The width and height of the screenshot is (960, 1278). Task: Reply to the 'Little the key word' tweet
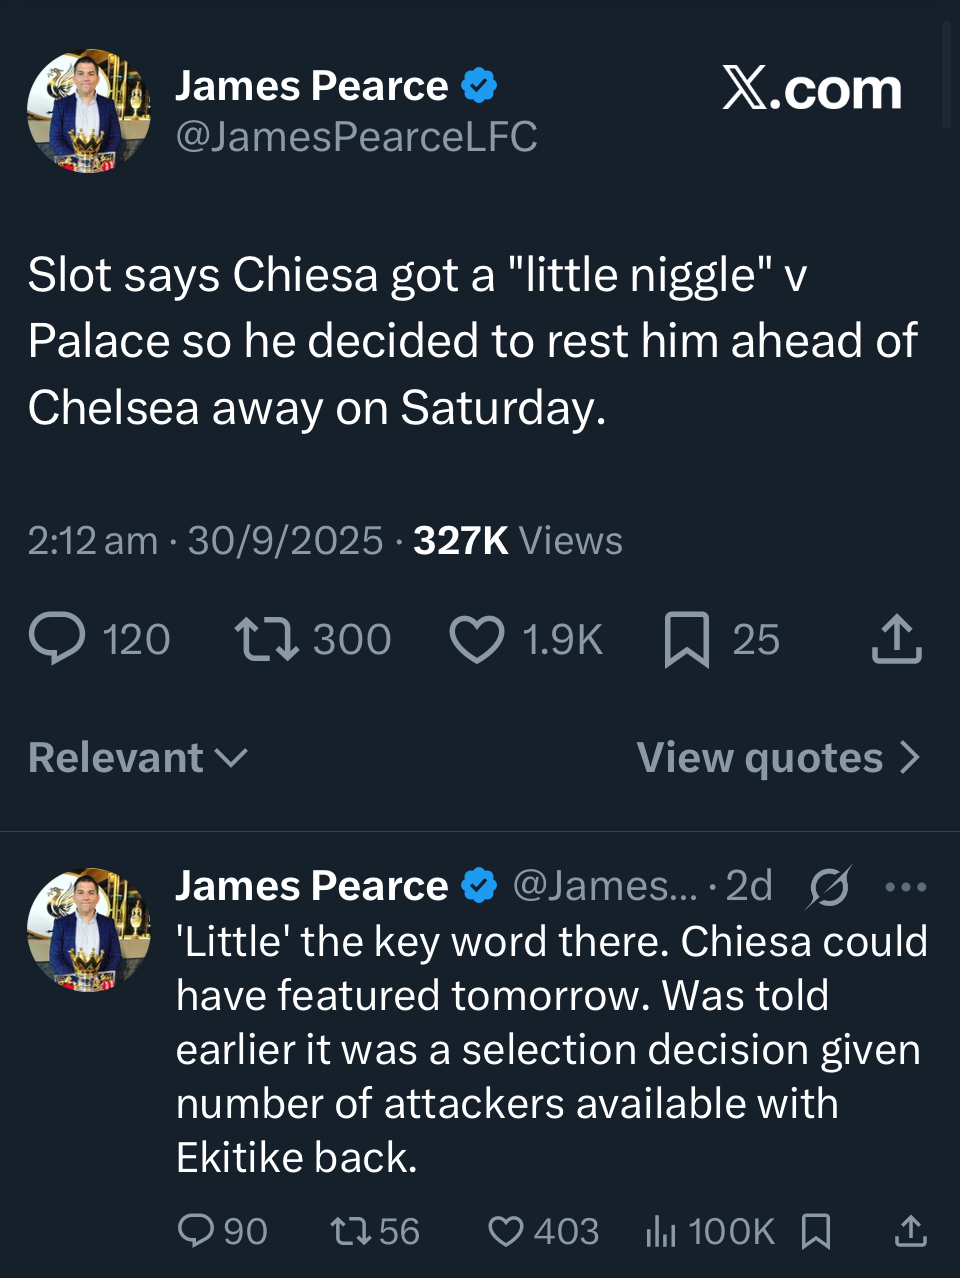(195, 1231)
